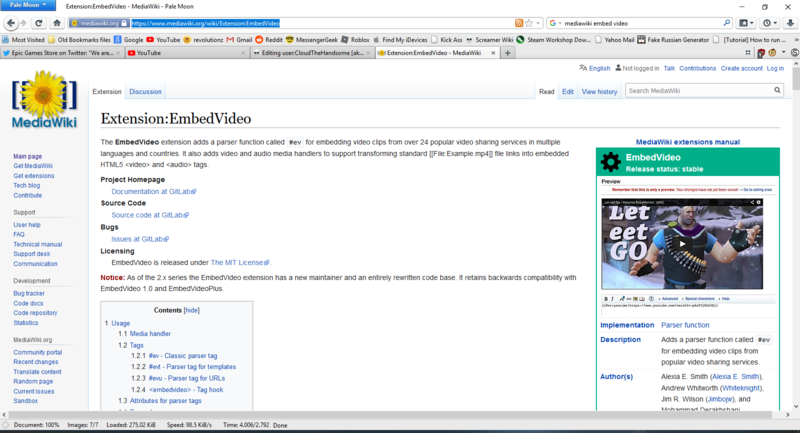Click the red shield add-on icon

[x=761, y=53]
